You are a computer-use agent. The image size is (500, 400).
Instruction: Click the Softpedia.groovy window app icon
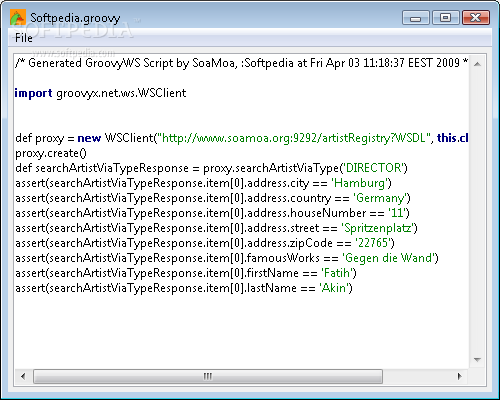(x=18, y=17)
